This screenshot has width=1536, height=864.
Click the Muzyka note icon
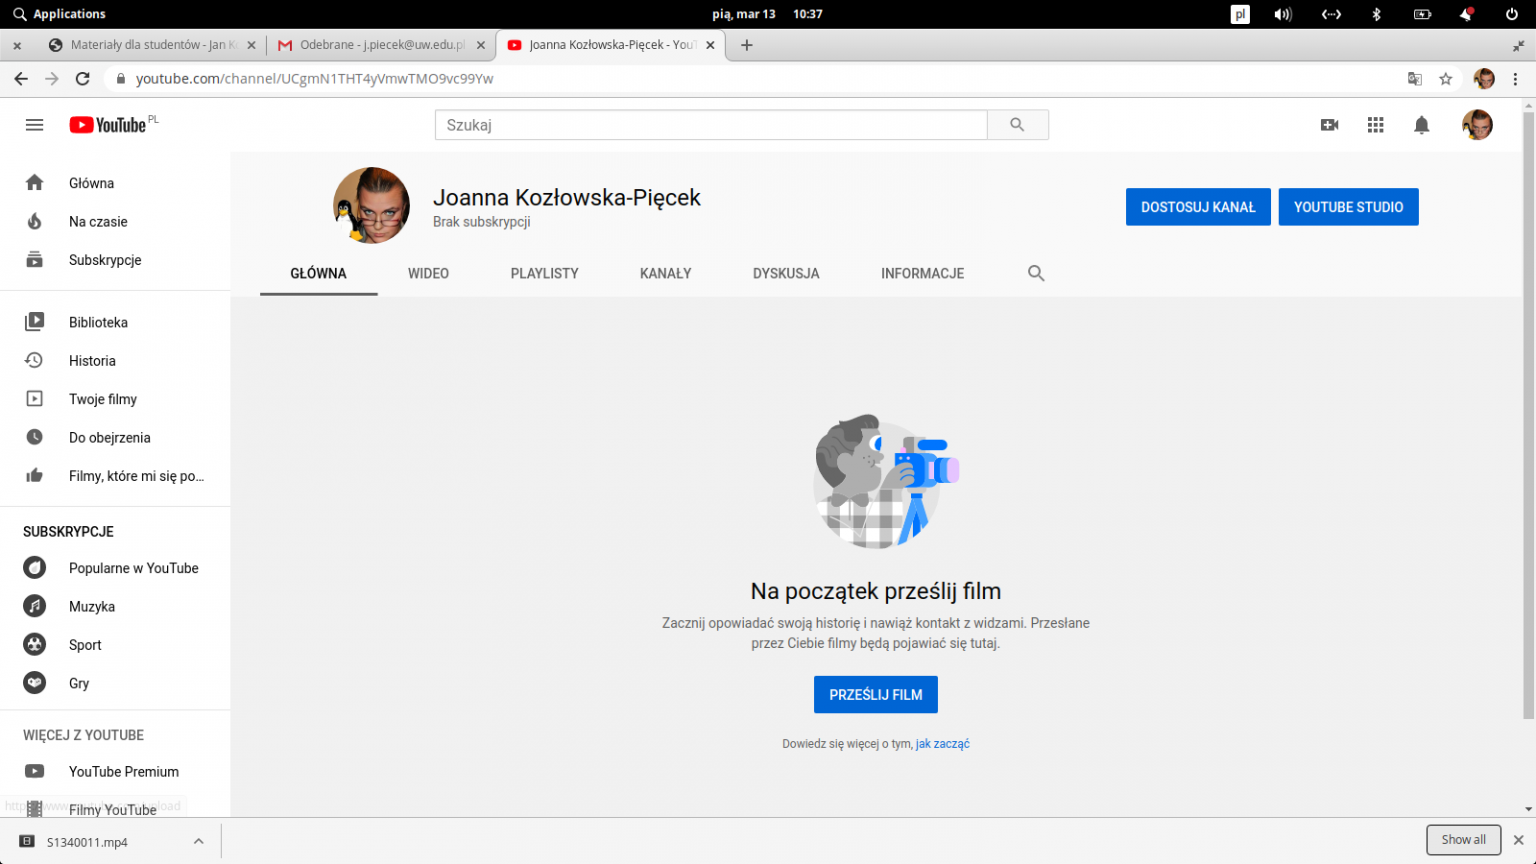pyautogui.click(x=35, y=606)
